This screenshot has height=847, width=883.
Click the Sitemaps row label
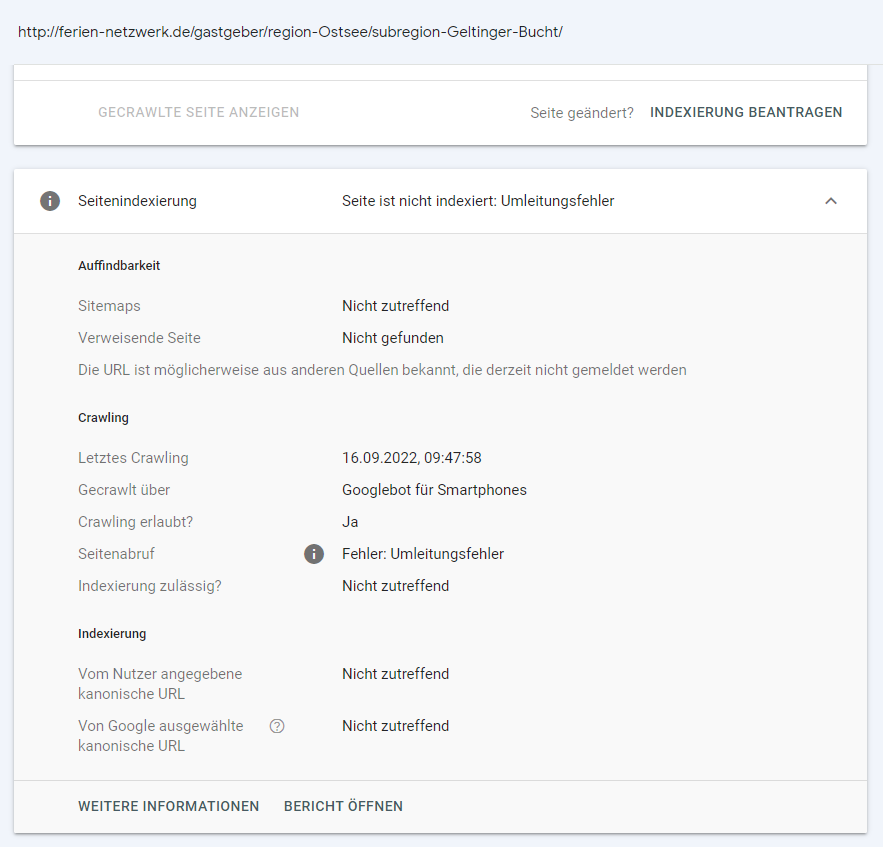pyautogui.click(x=109, y=306)
